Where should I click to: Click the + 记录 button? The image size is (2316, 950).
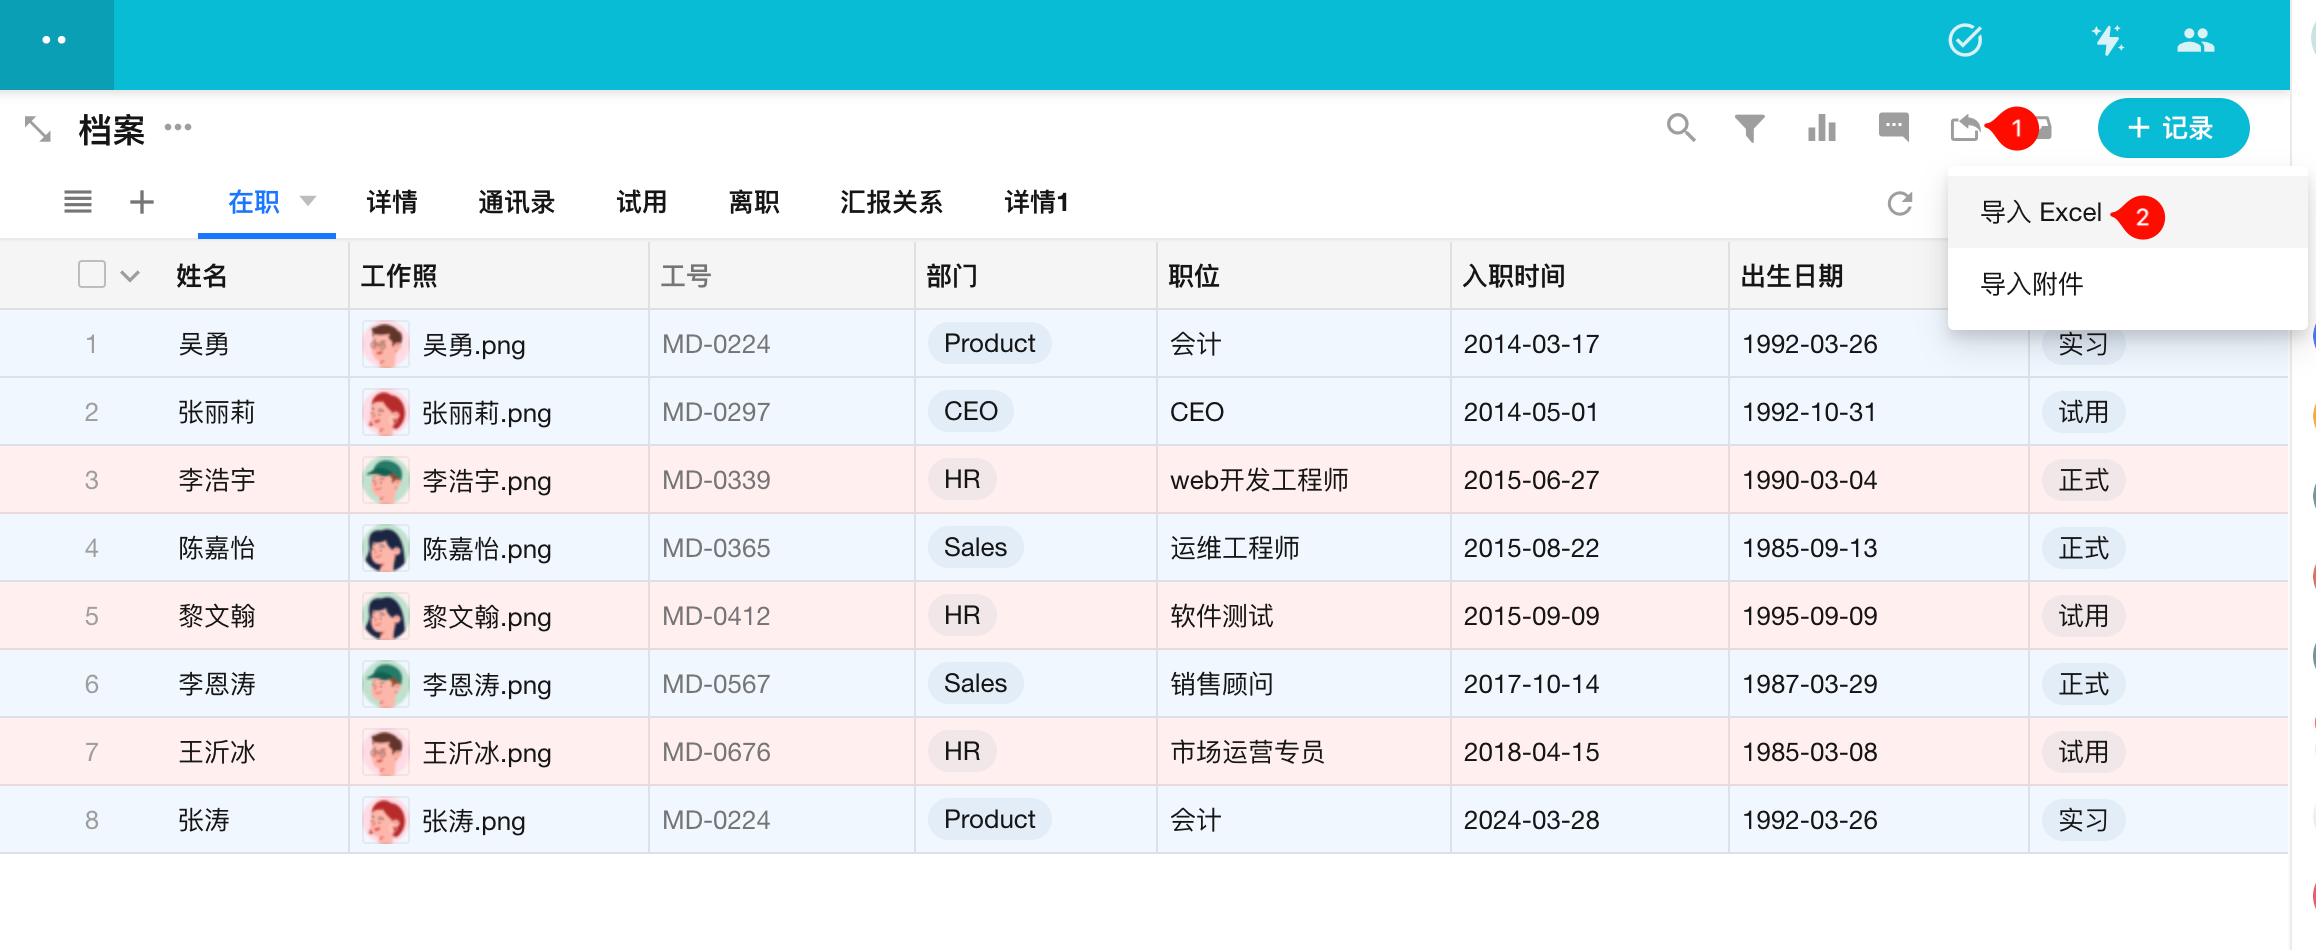tap(2173, 128)
